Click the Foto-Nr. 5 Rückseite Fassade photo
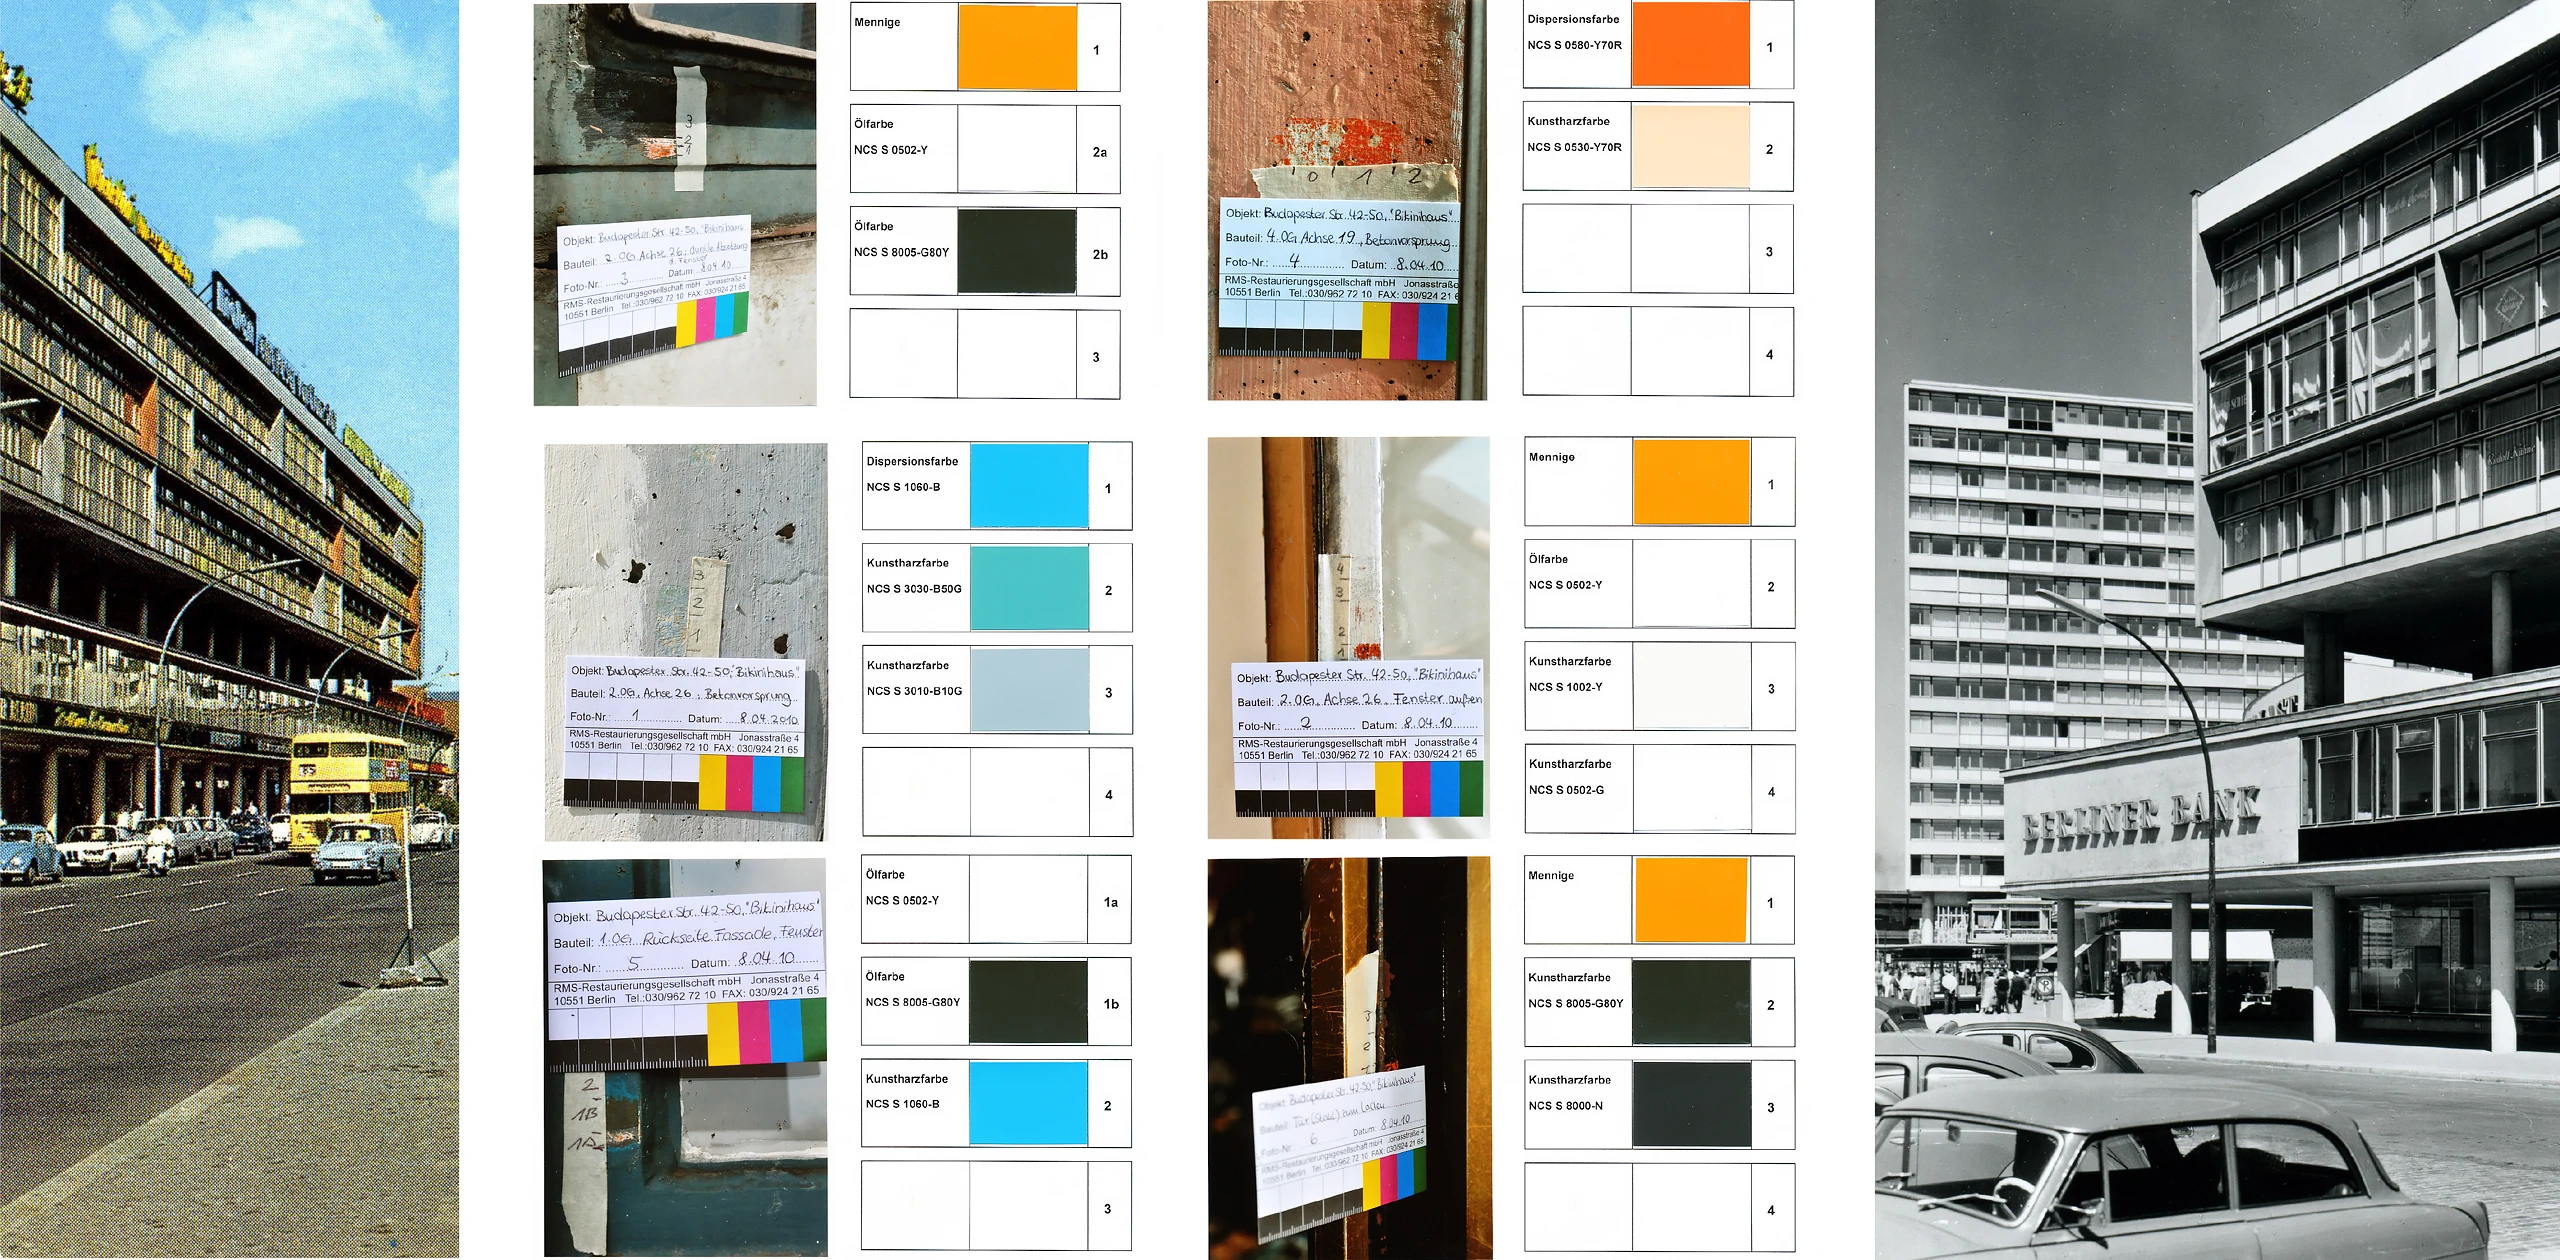 [685, 1057]
